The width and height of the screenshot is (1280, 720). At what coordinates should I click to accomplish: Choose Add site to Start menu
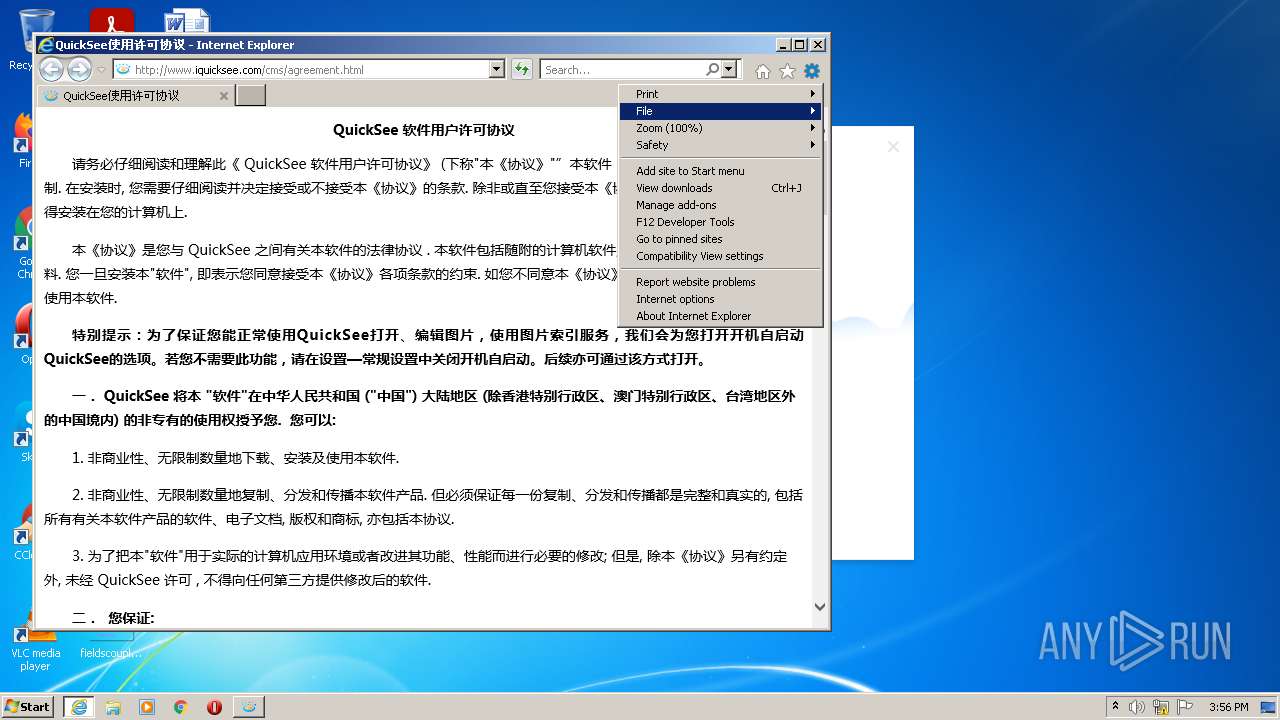pos(721,171)
